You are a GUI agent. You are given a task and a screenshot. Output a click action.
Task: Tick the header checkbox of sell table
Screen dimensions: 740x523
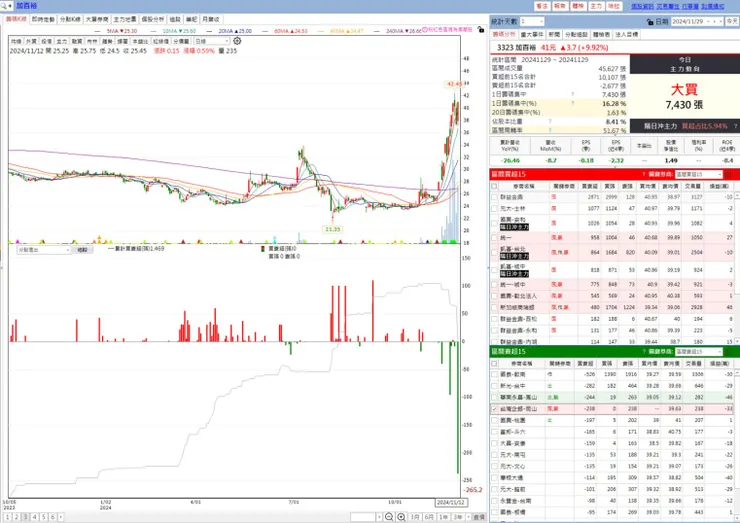(494, 363)
